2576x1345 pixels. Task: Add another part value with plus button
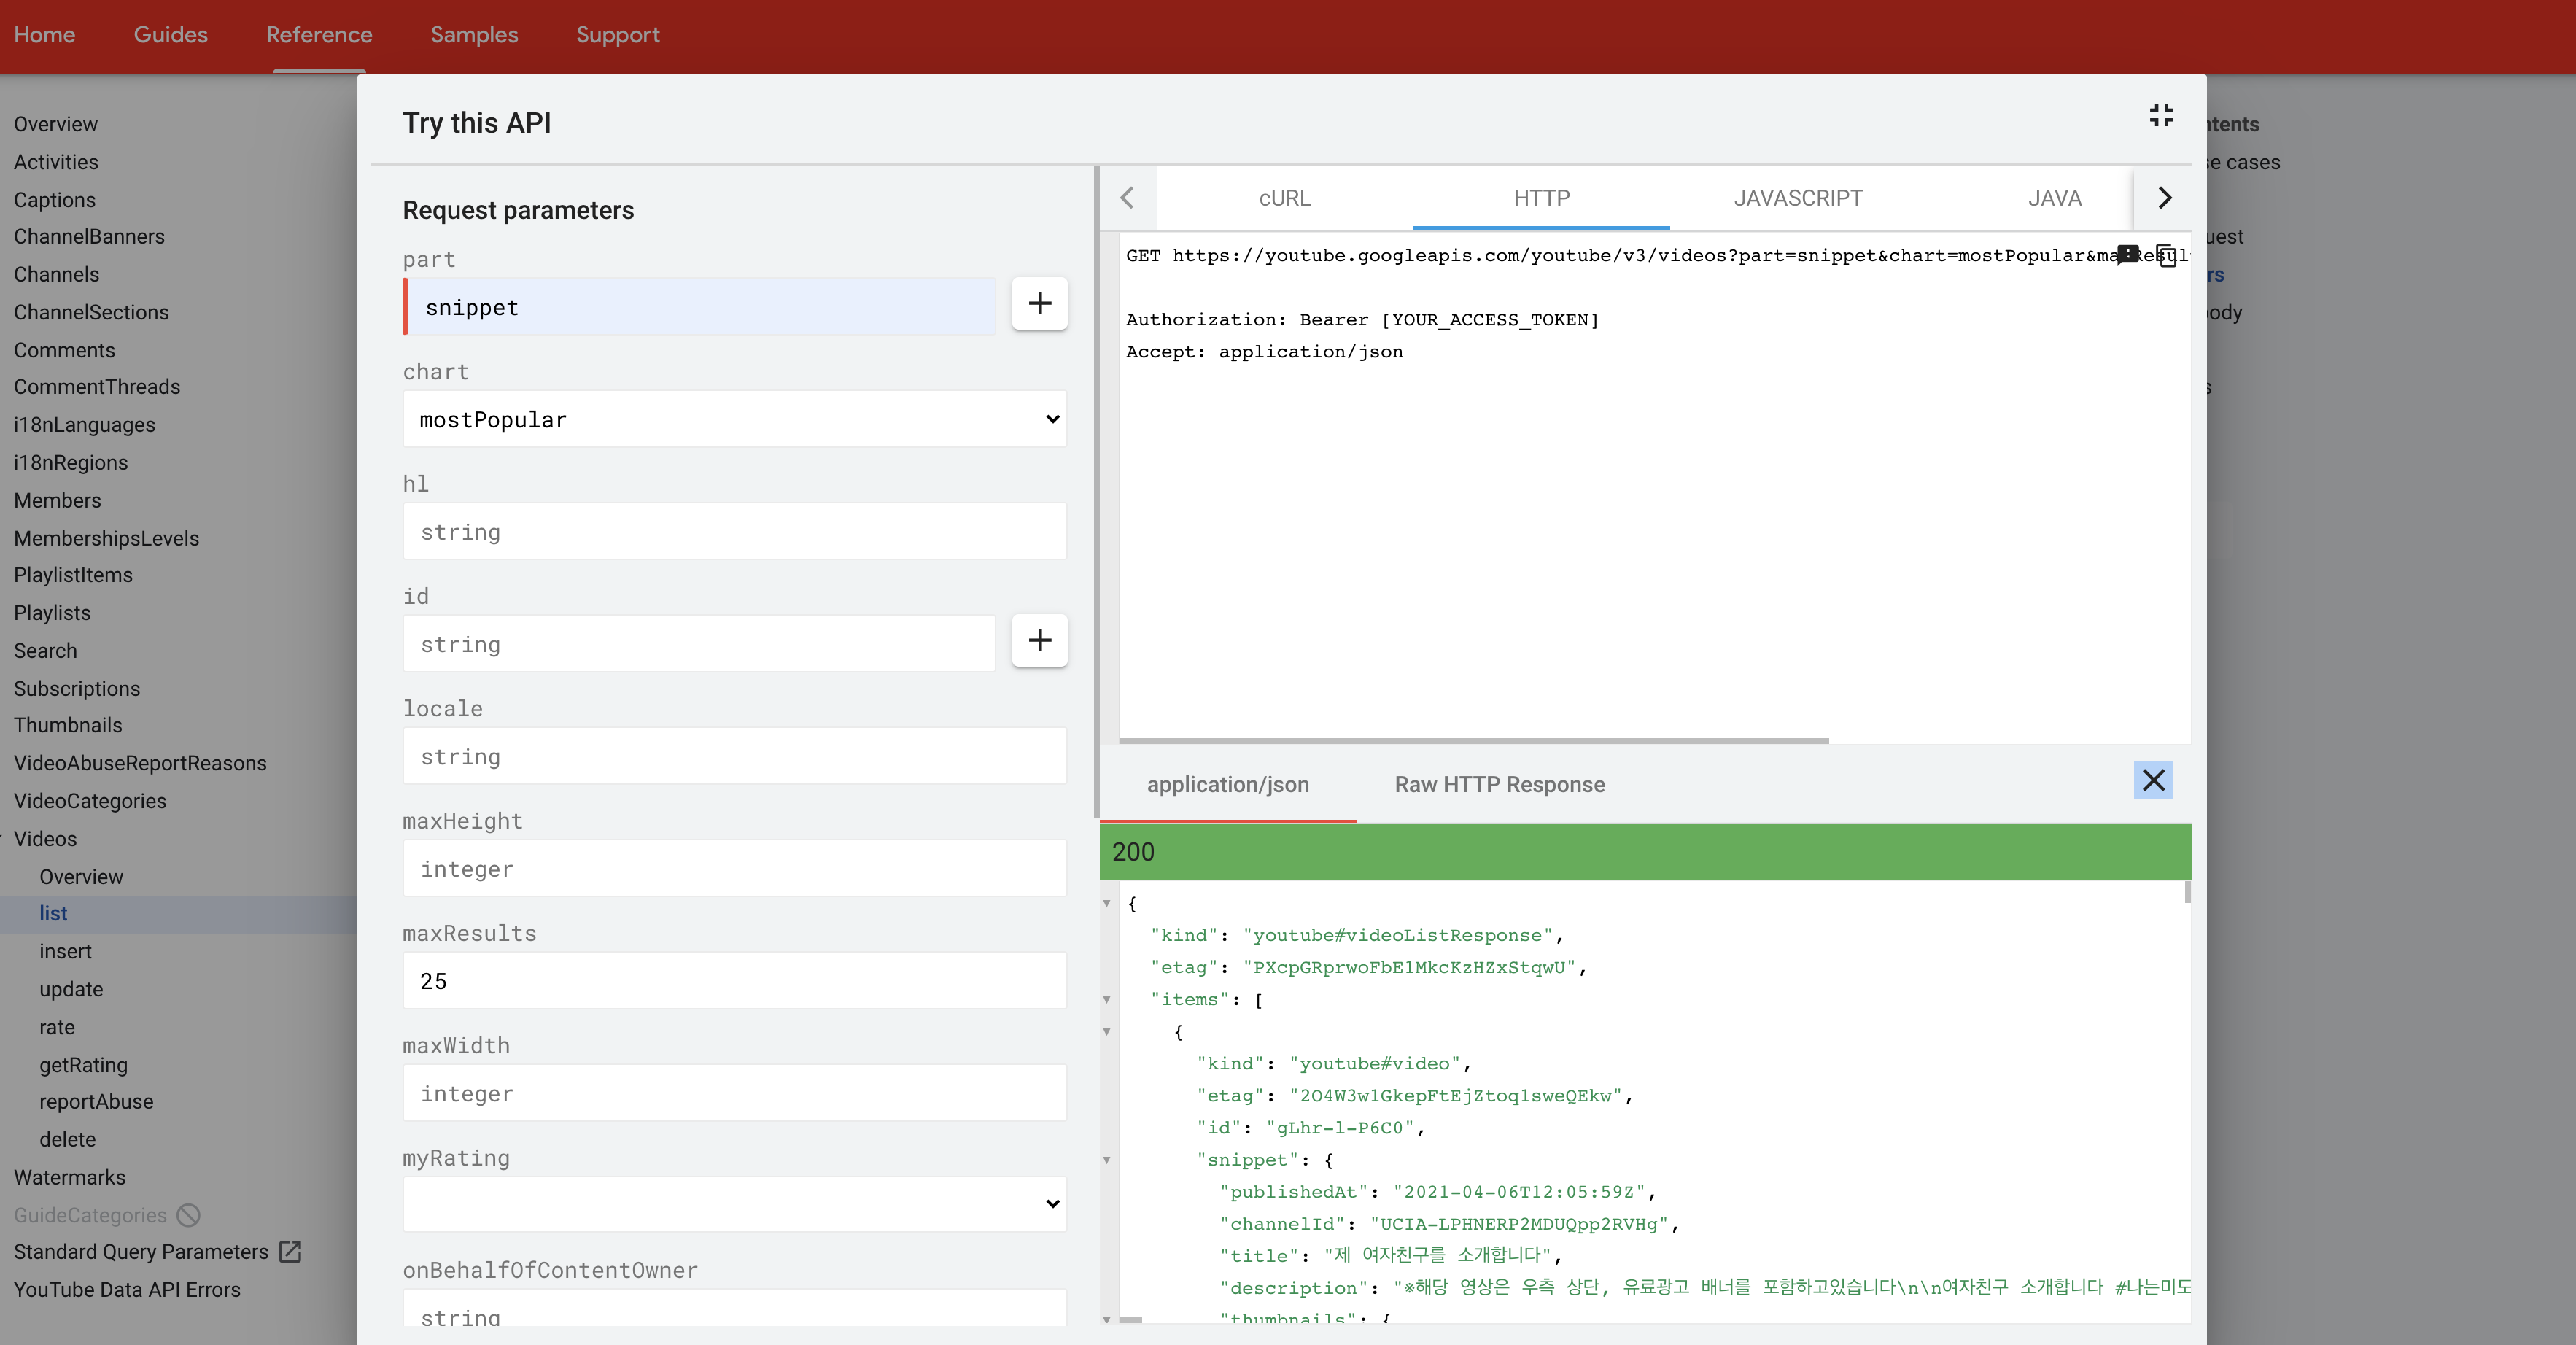pos(1039,304)
